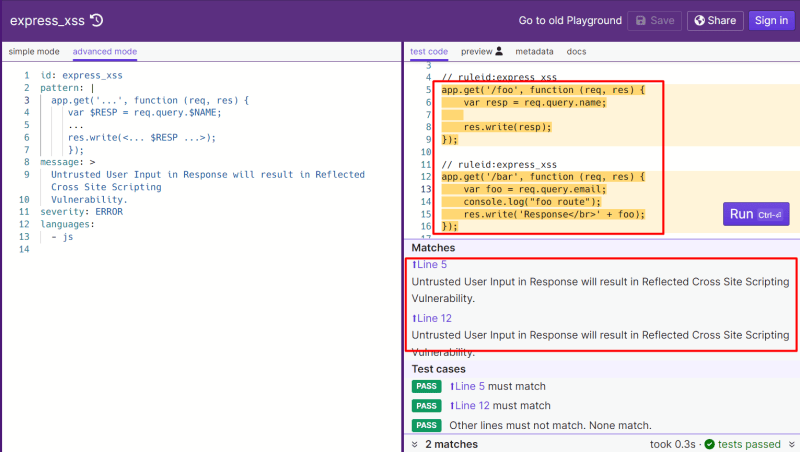Screen dimensions: 800x452
Task: Click "res.write('Response</br>' + foo);" line
Action: 554,214
